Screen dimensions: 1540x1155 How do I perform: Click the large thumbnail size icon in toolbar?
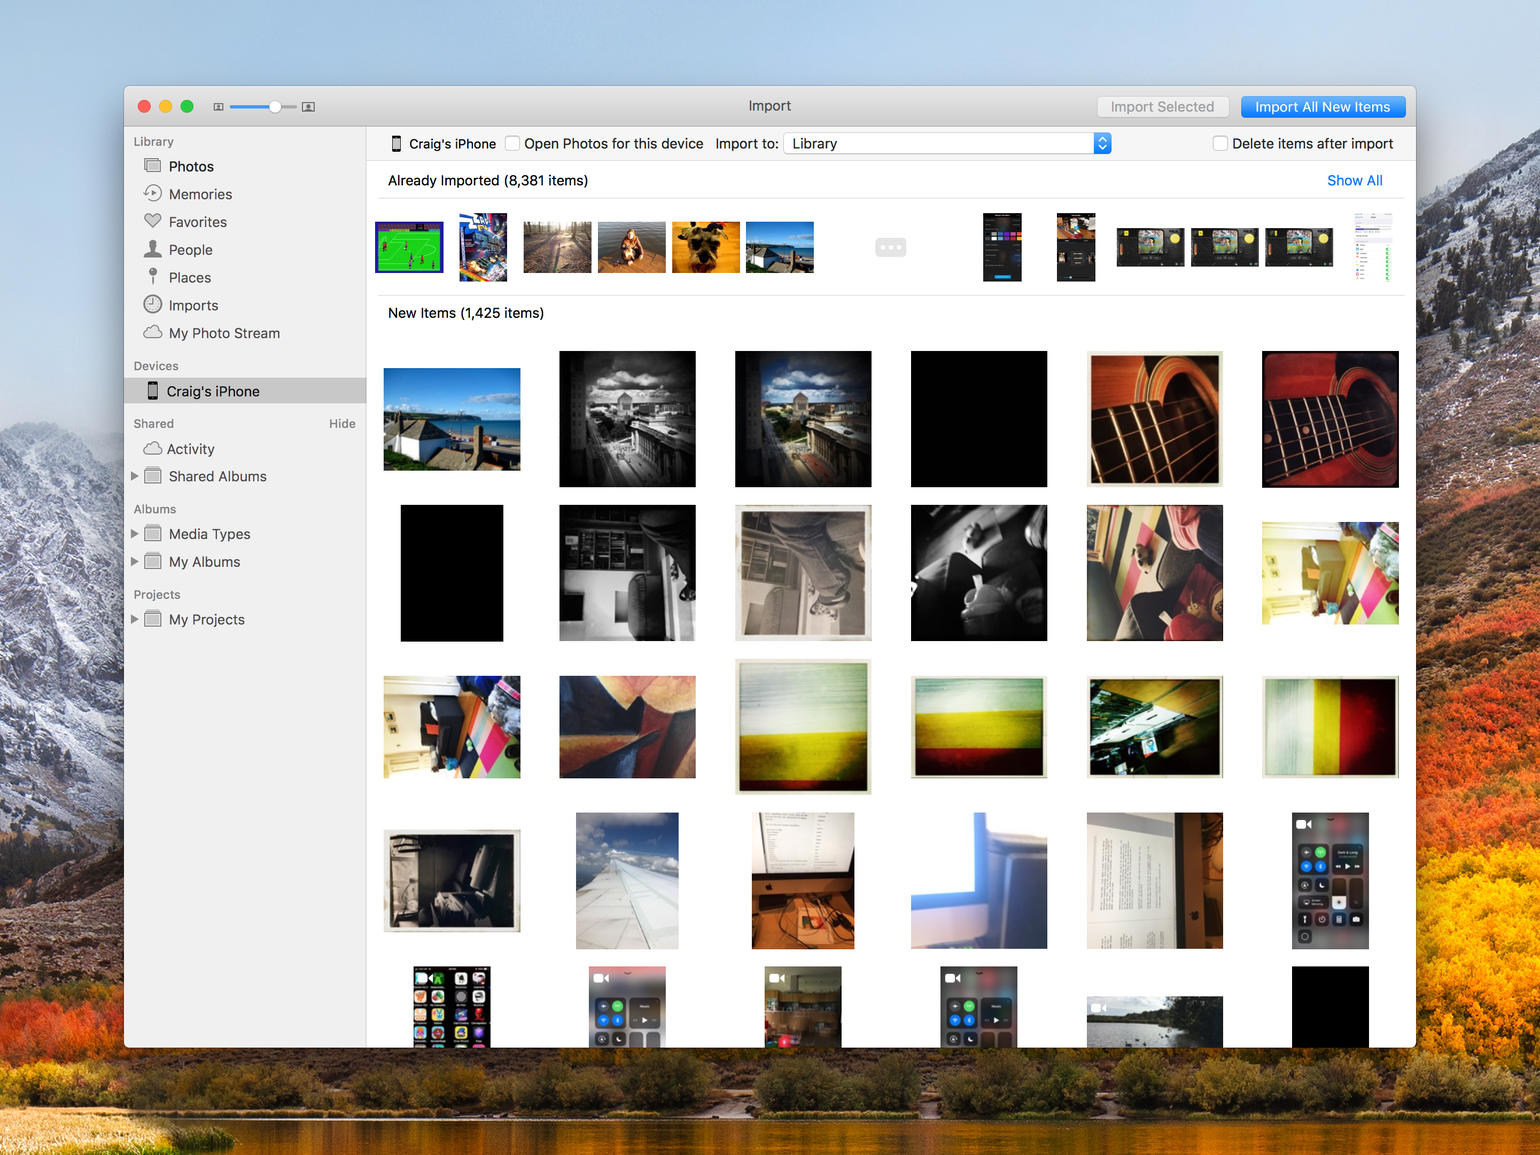click(x=308, y=107)
